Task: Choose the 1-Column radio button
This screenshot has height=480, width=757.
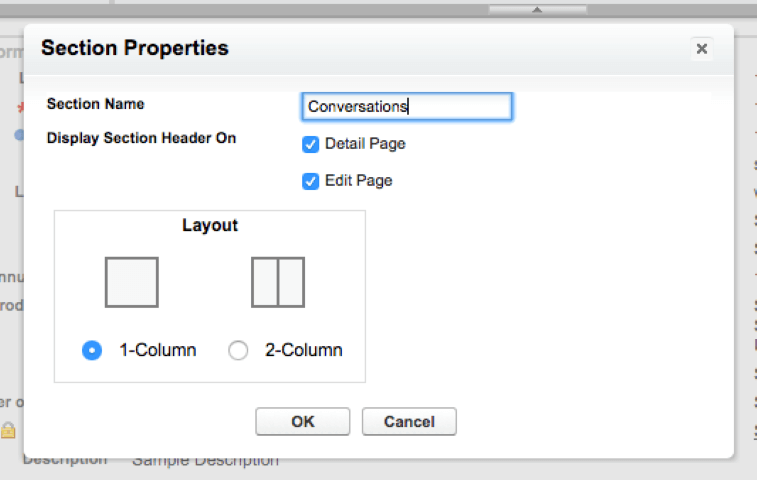Action: tap(92, 350)
